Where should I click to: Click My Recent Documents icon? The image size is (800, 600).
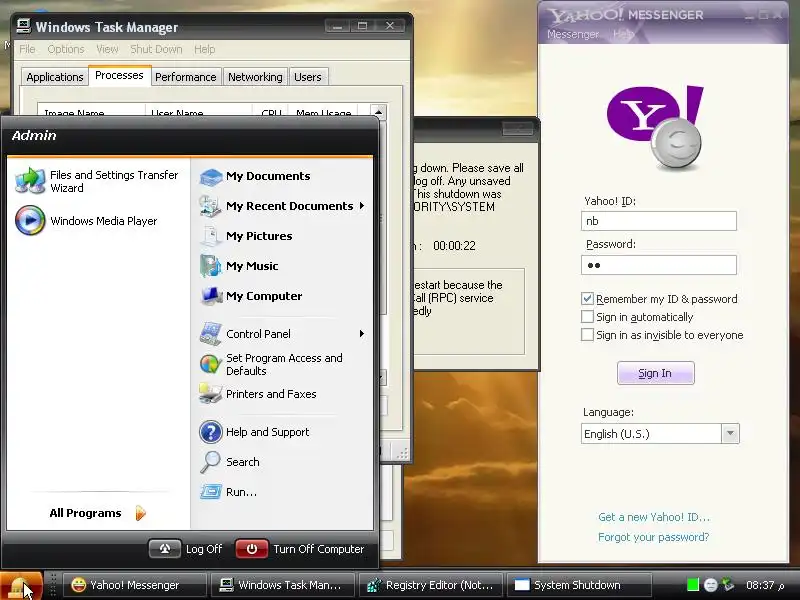(x=211, y=206)
